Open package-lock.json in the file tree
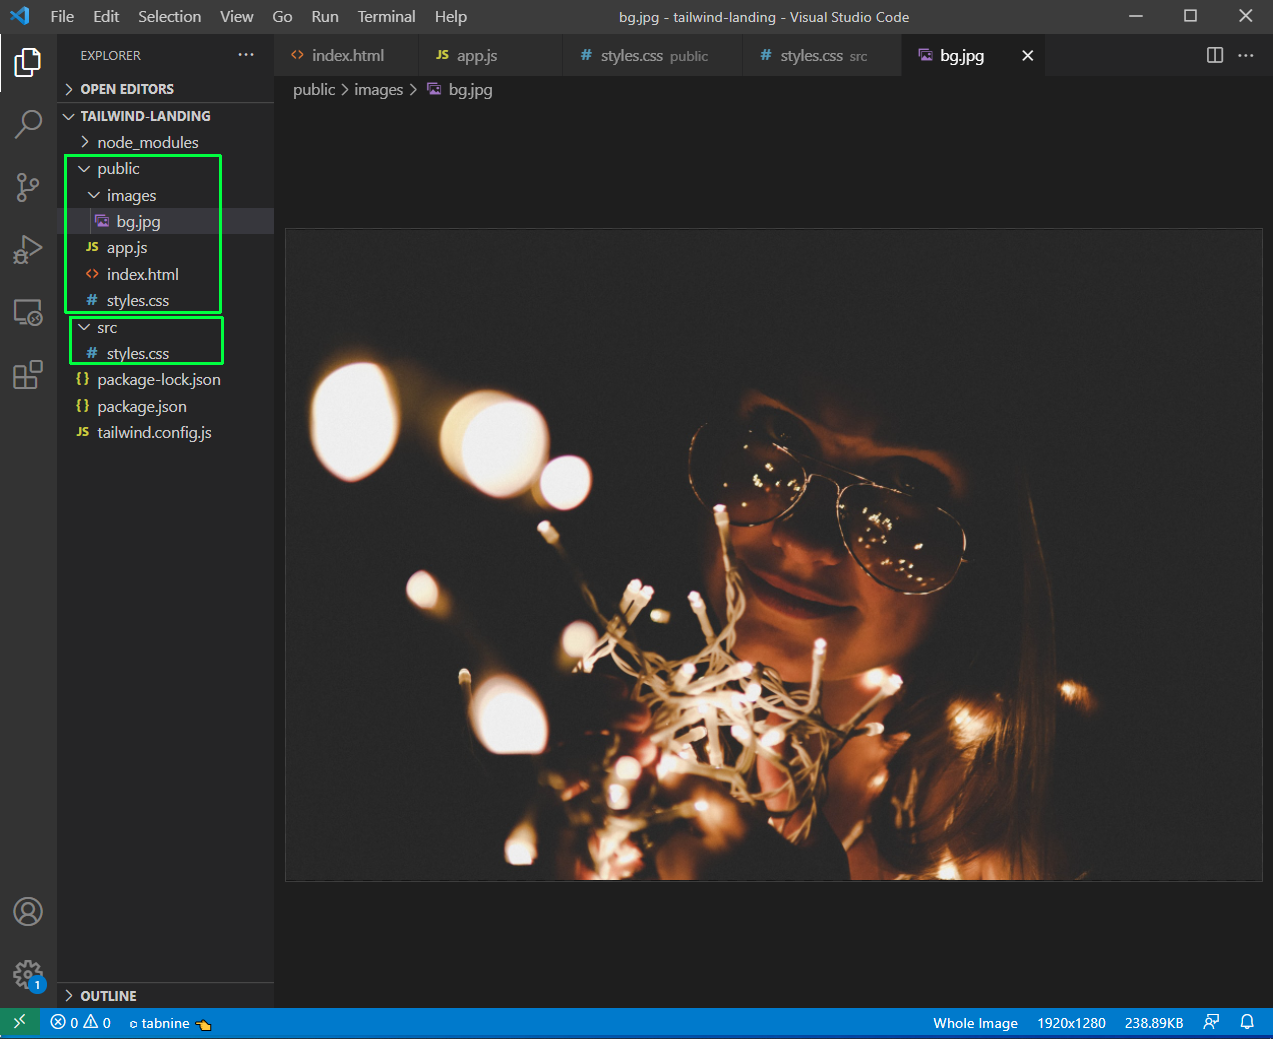This screenshot has height=1039, width=1273. click(166, 379)
